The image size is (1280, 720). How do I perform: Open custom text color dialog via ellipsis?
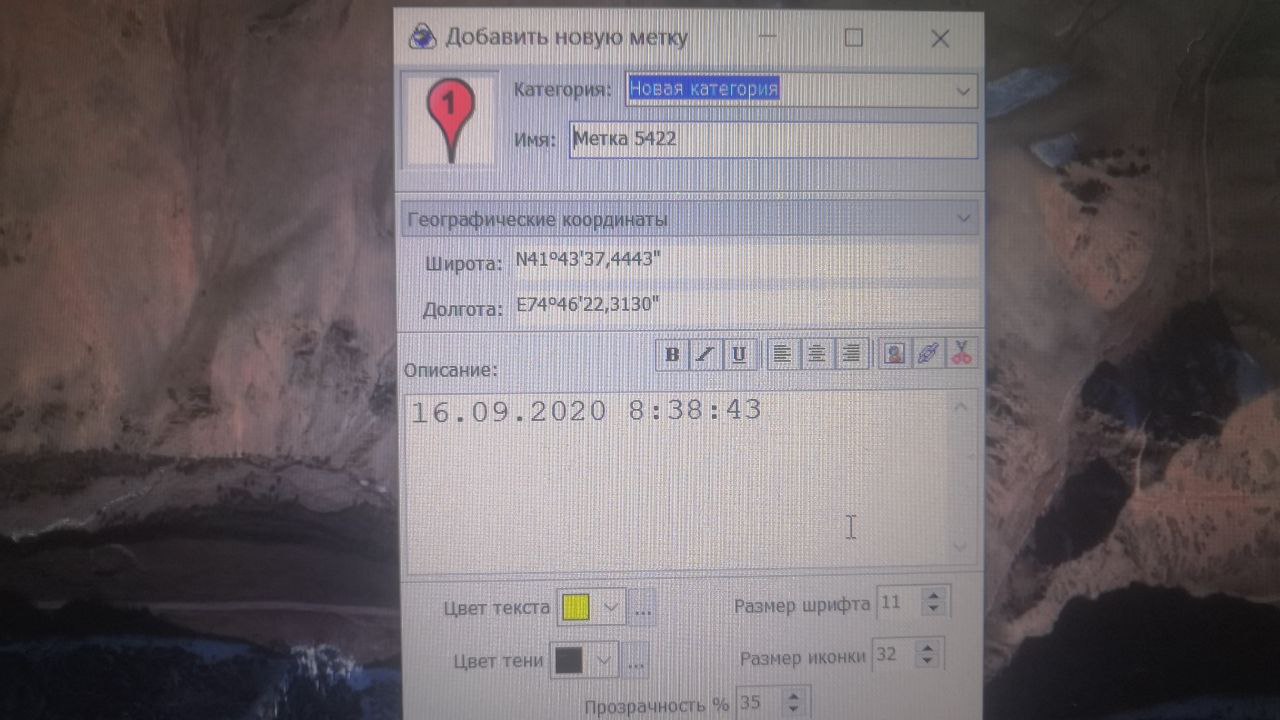(x=643, y=608)
